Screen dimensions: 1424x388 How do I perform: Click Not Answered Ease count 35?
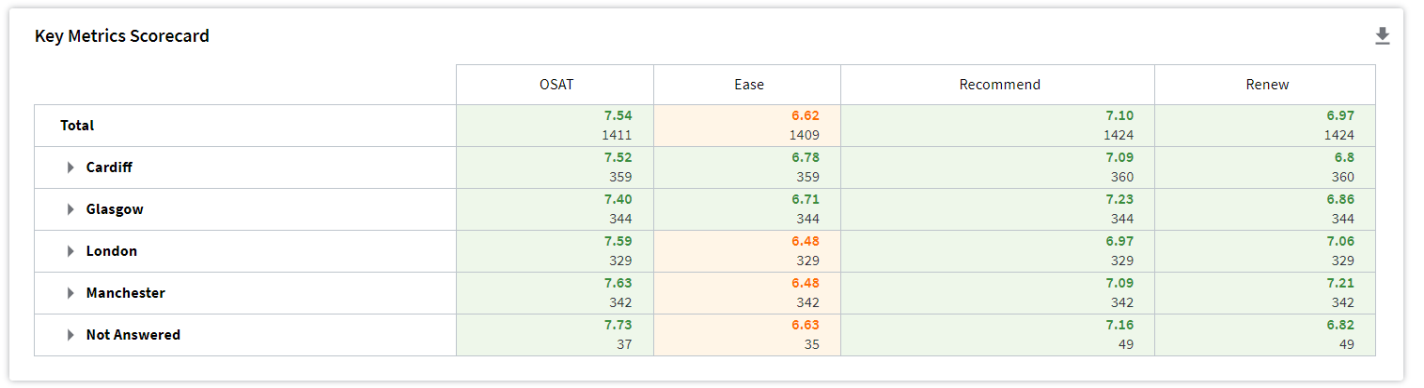812,345
